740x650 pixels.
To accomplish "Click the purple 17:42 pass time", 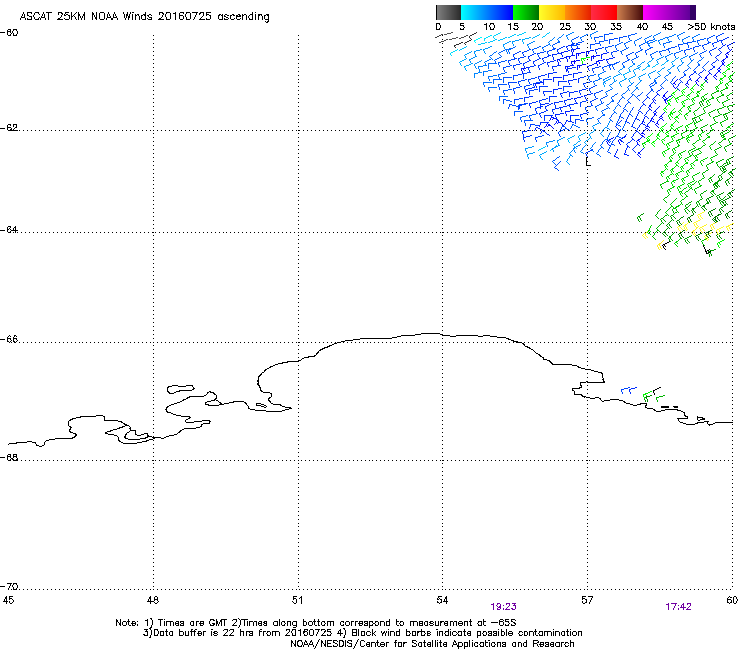I will (678, 607).
